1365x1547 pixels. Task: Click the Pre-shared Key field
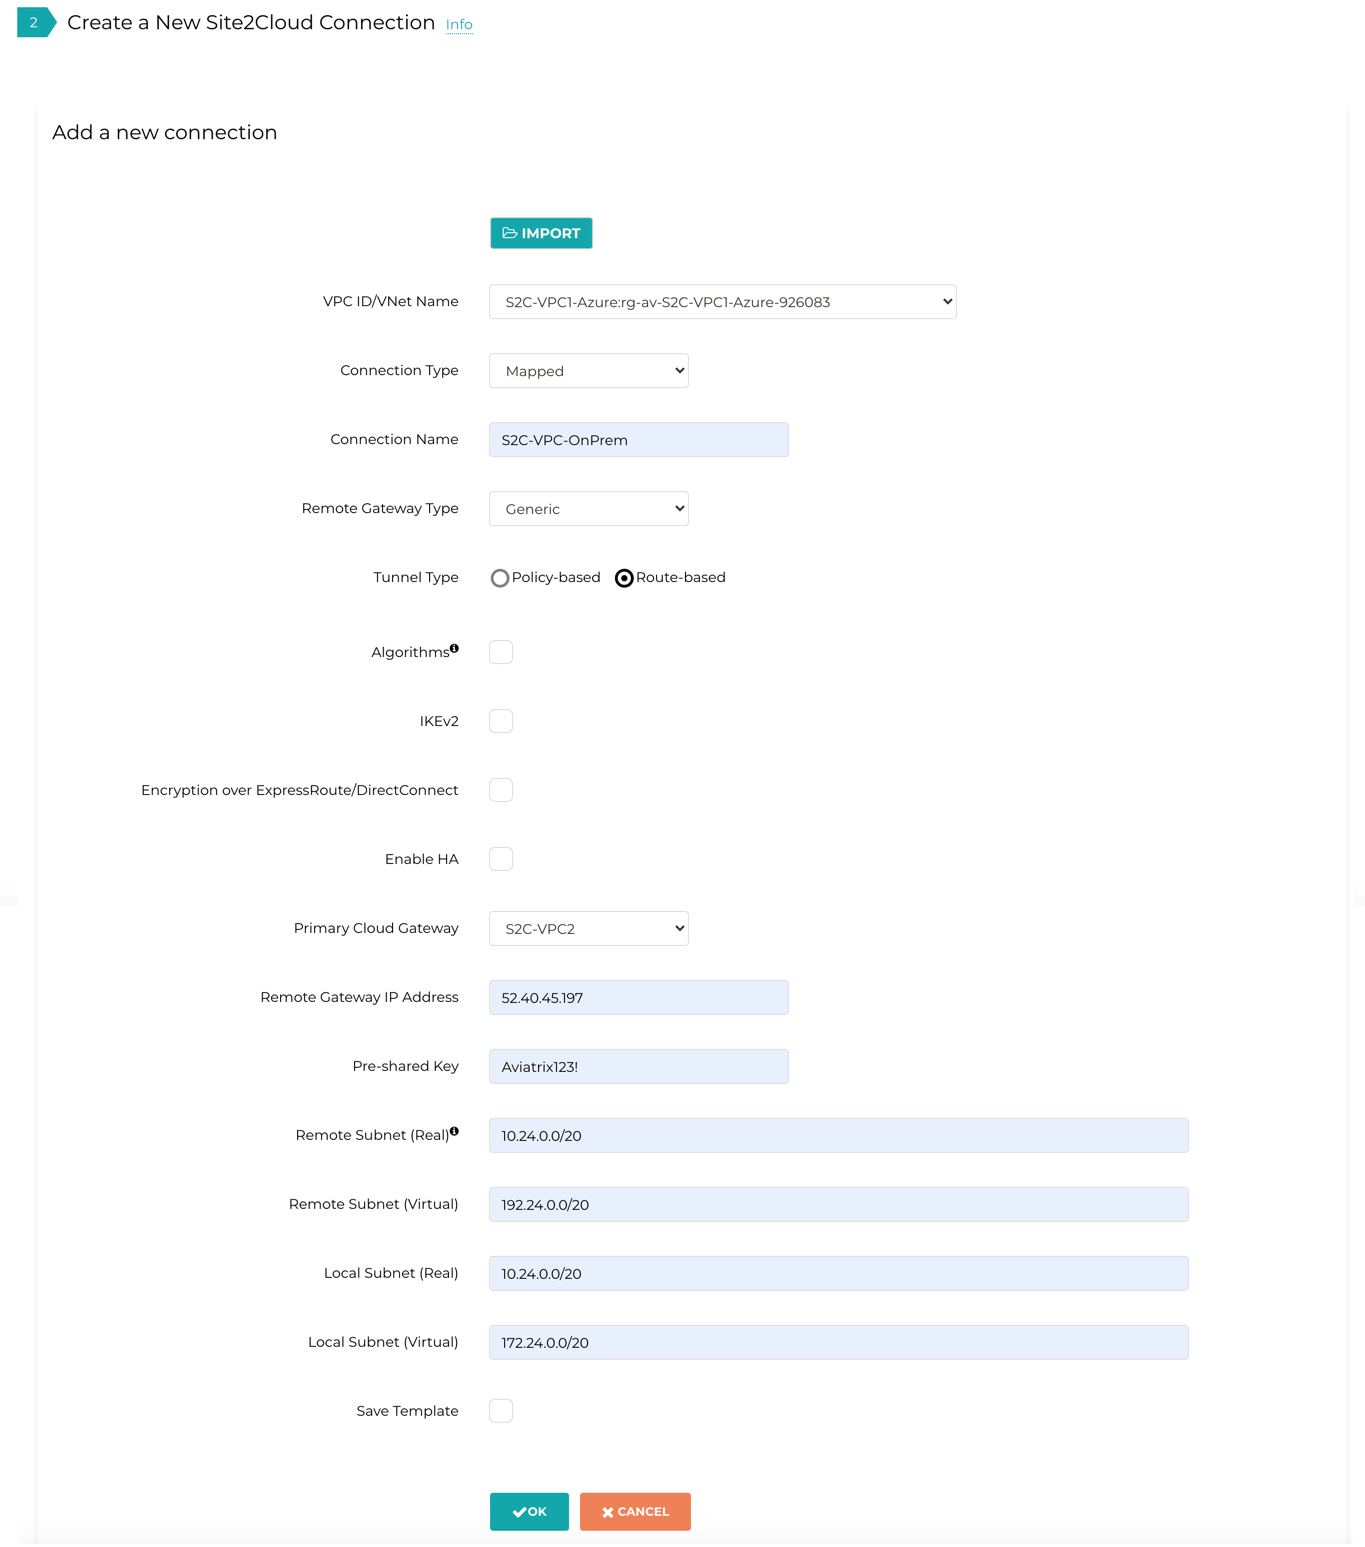[x=638, y=1067]
